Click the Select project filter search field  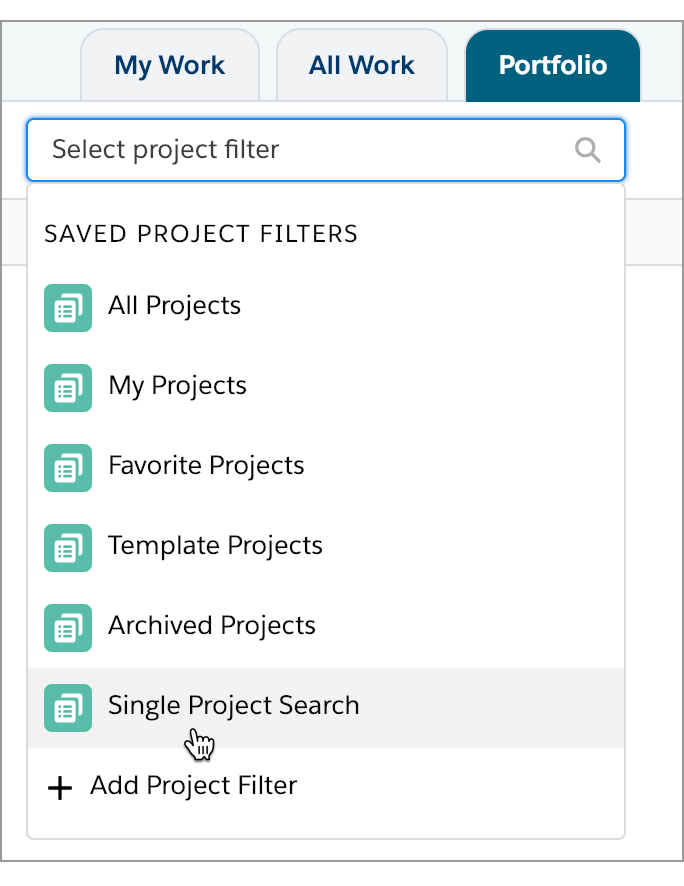pyautogui.click(x=326, y=150)
